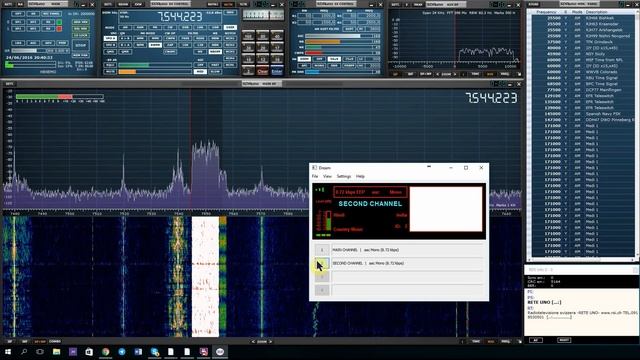This screenshot has width=640, height=360.
Task: Click the 7.544.223 frequency readout in RX Control
Action: pos(180,16)
